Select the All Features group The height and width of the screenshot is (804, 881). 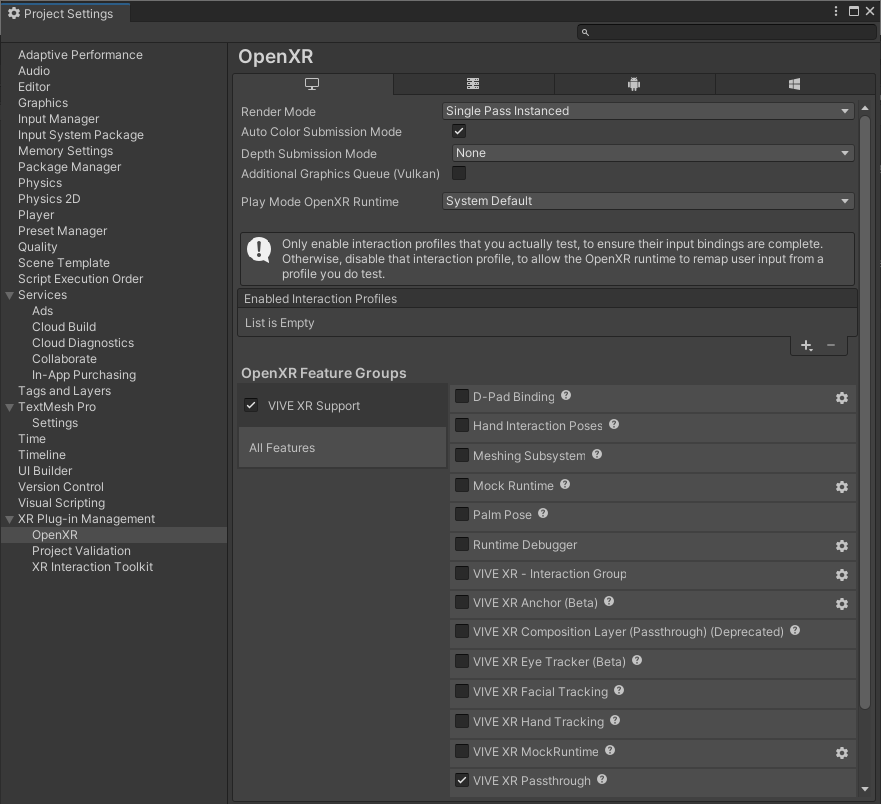(x=341, y=448)
